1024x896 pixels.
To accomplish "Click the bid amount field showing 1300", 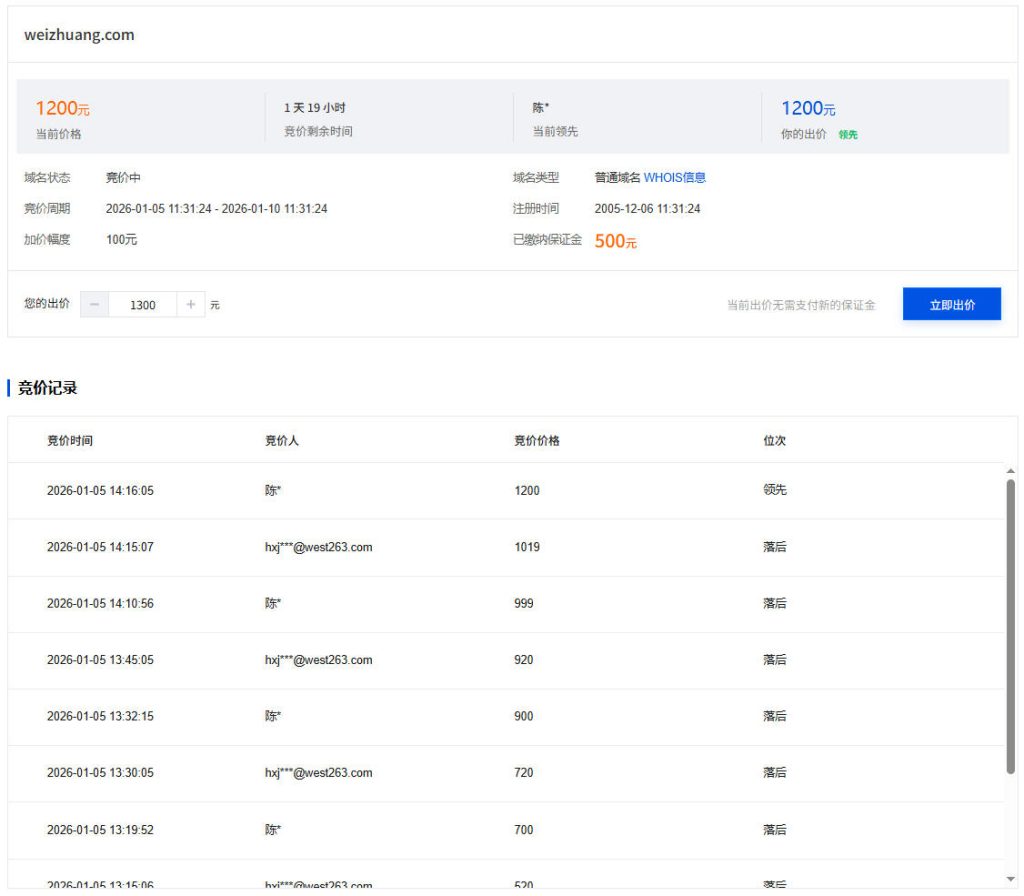I will (143, 305).
